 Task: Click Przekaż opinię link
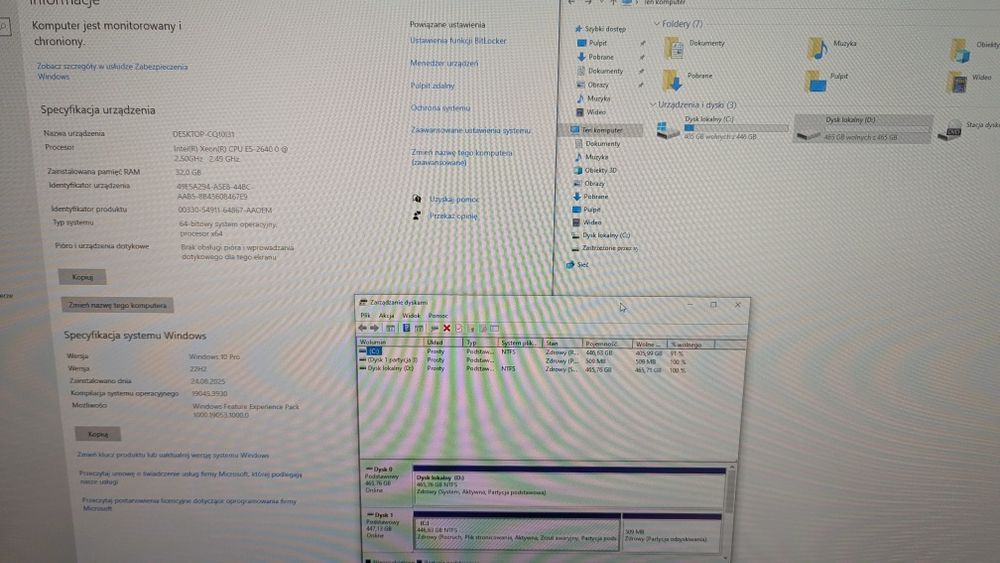coord(453,216)
